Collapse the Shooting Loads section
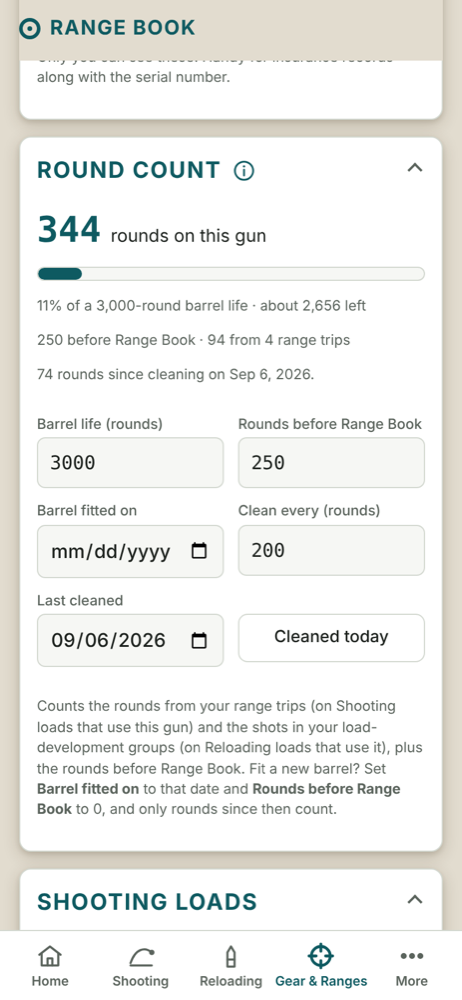Image resolution: width=462 pixels, height=1000 pixels. (x=415, y=899)
